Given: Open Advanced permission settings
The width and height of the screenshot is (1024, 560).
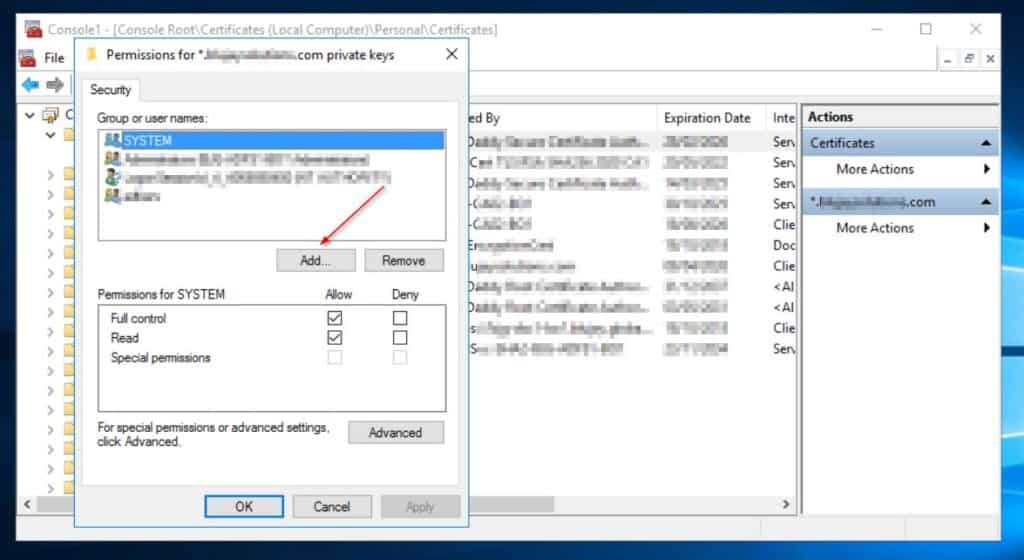Looking at the screenshot, I should 395,433.
